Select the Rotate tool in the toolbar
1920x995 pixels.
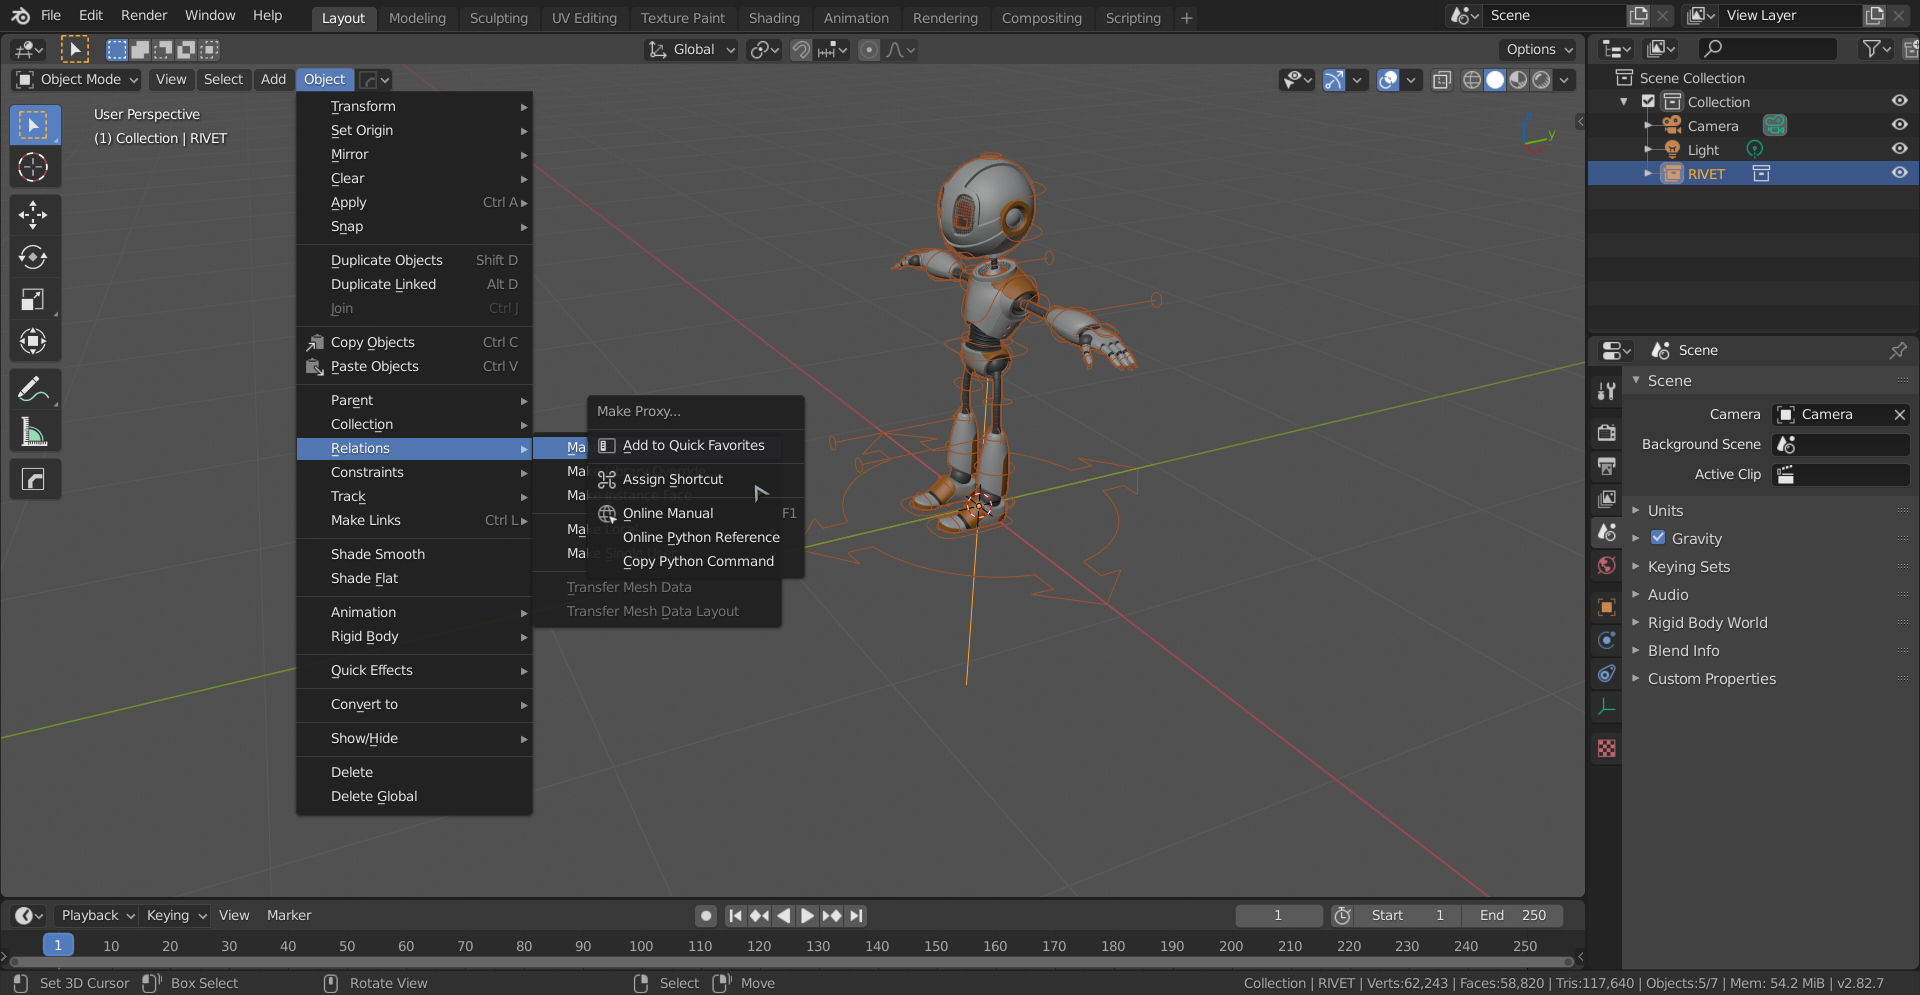[33, 257]
